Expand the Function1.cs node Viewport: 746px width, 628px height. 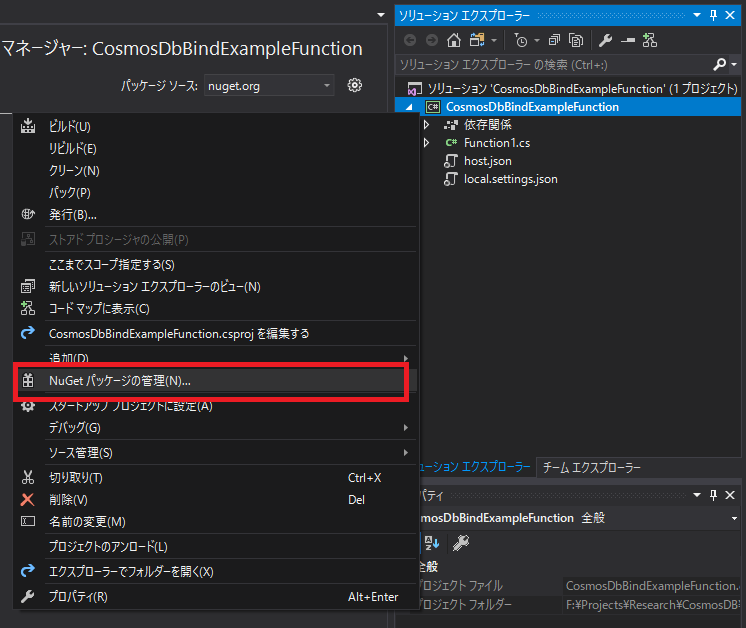click(427, 143)
